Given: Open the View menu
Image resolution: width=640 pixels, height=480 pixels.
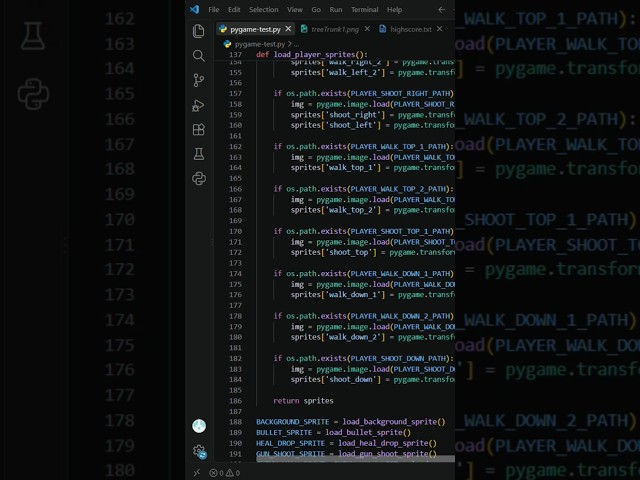Looking at the screenshot, I should click(294, 9).
